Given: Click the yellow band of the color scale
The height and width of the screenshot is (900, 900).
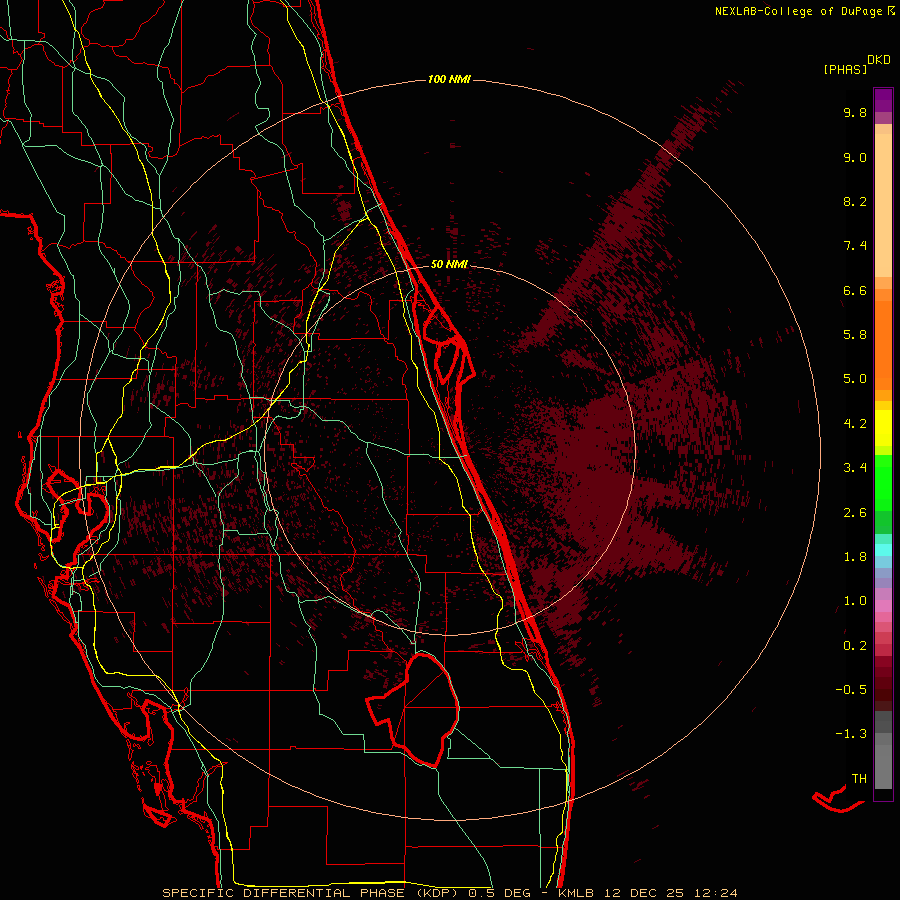Looking at the screenshot, I should point(883,428).
